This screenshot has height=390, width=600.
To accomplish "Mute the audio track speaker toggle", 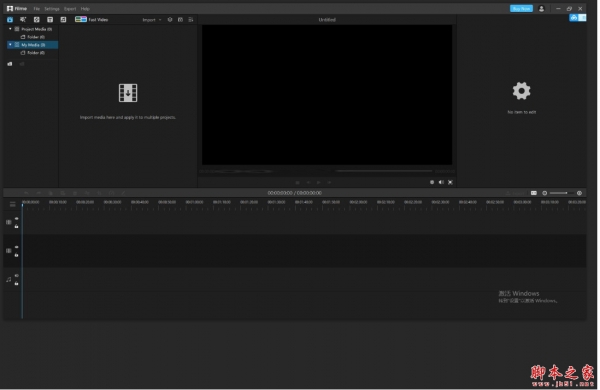I will click(16, 276).
